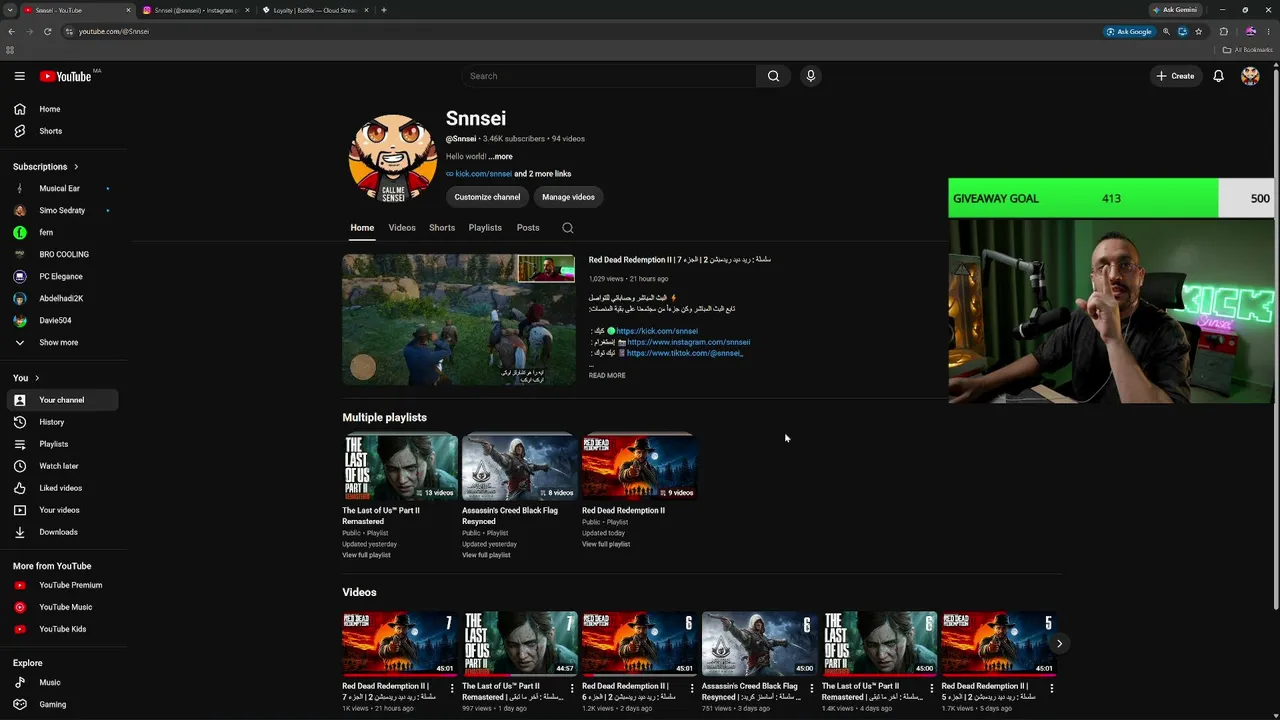Open Liked videos
Image resolution: width=1280 pixels, height=720 pixels.
coord(62,488)
